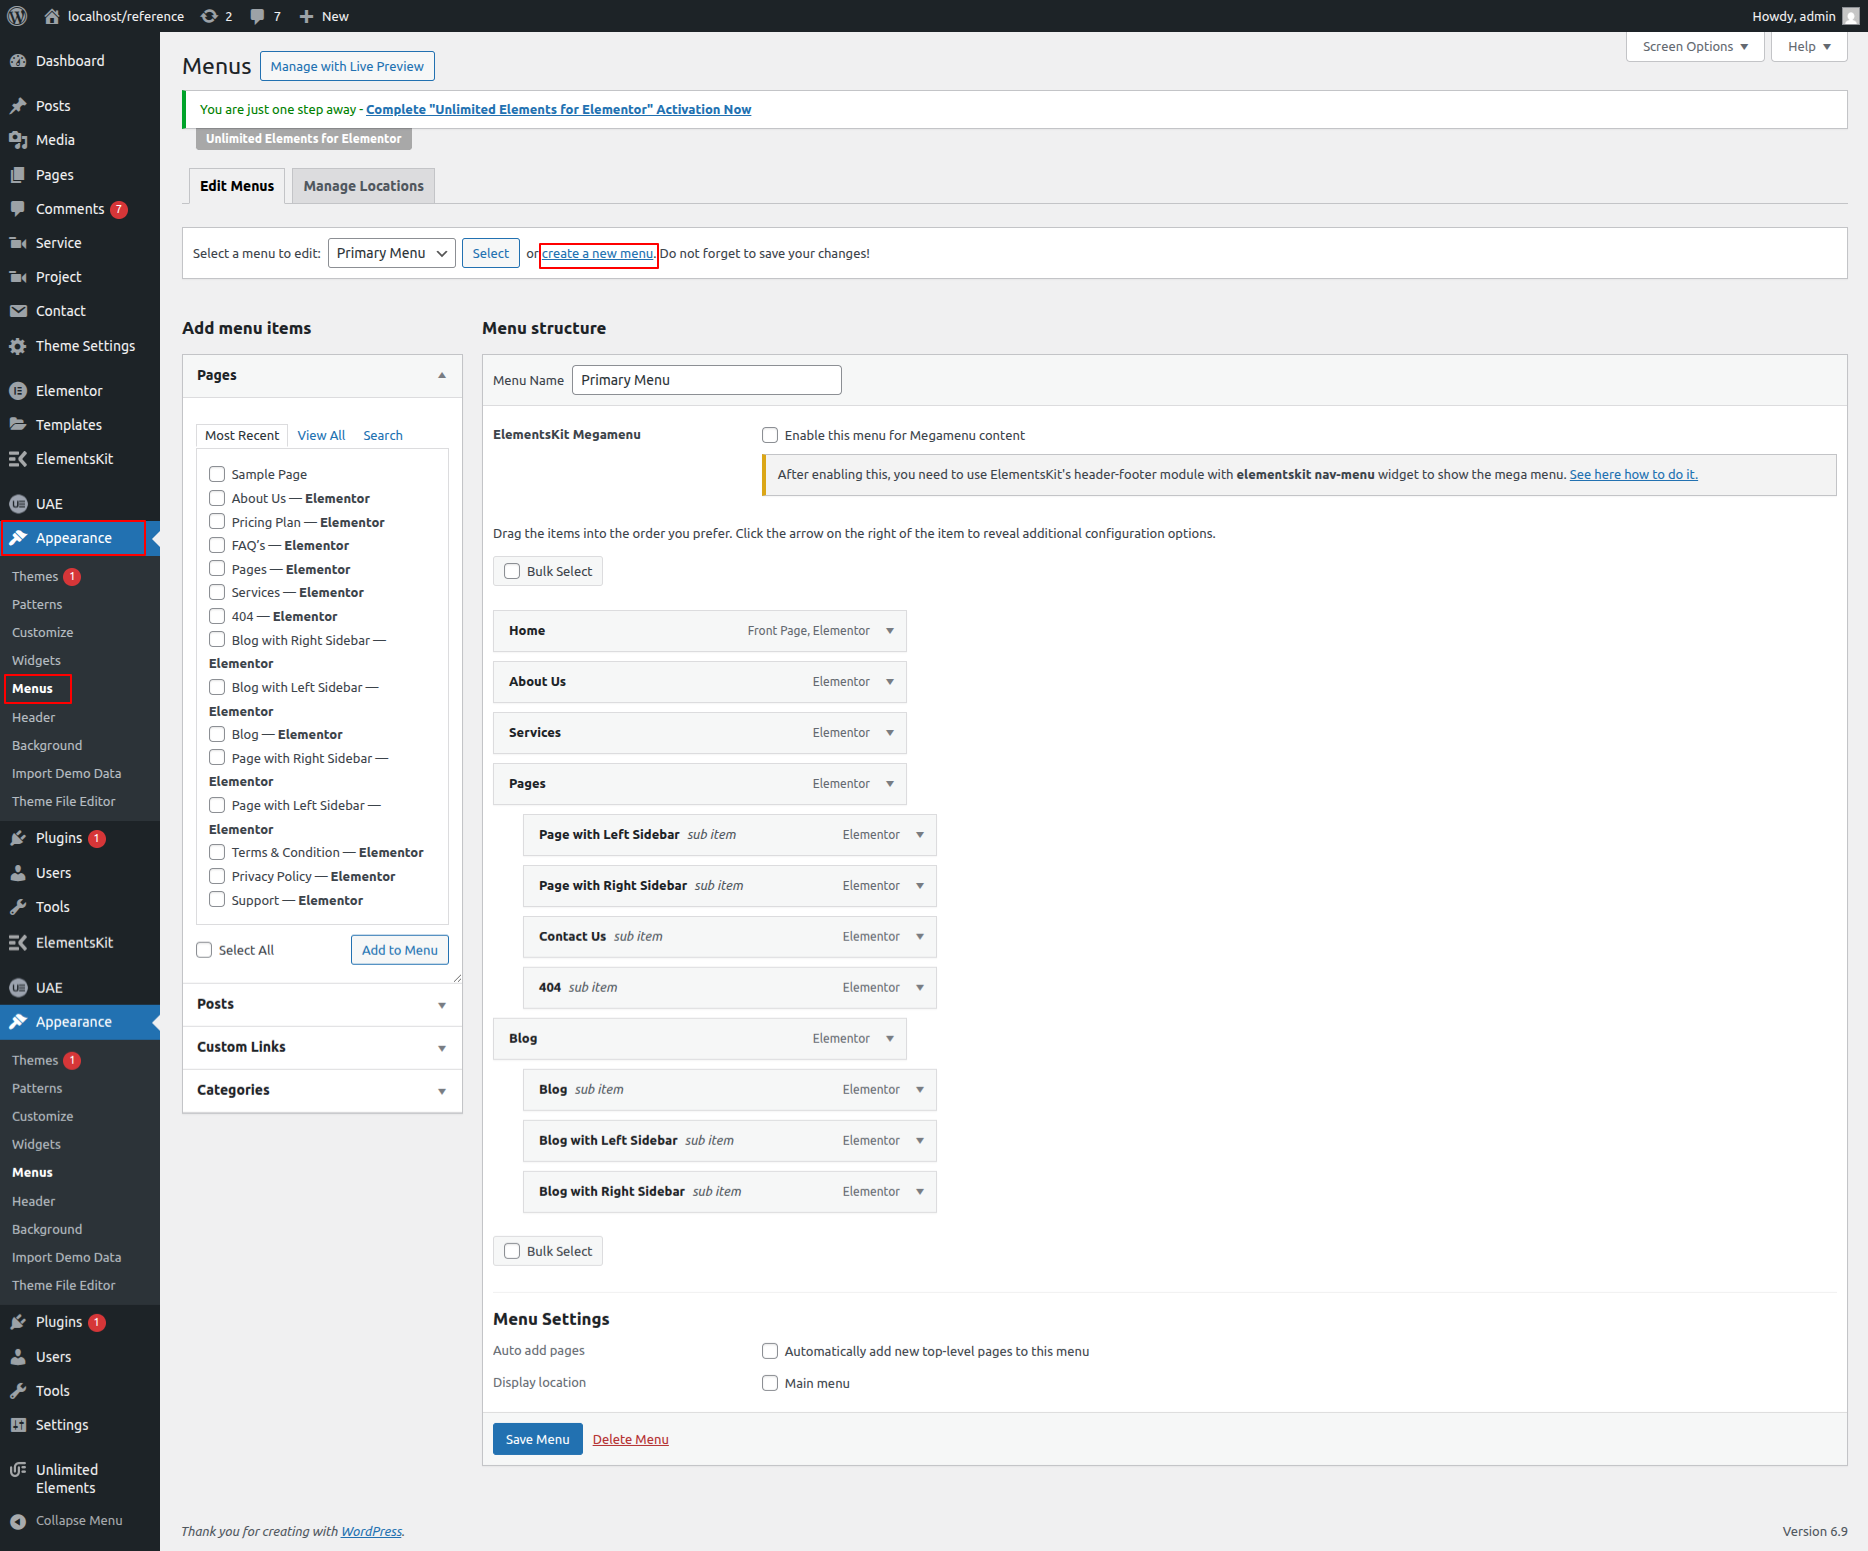
Task: Open the Service post type icon
Action: [x=18, y=243]
